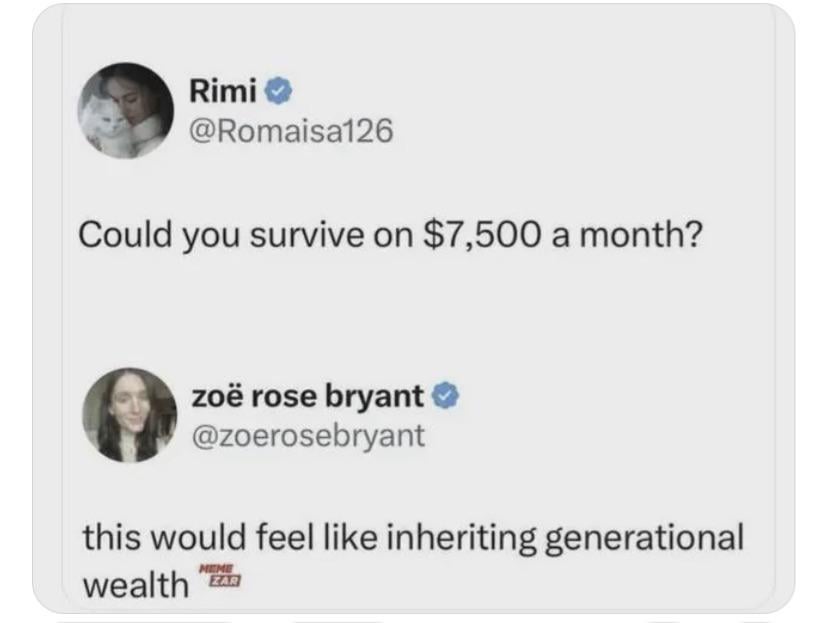Open Rimi's profile picture
823x623 pixels.
point(128,110)
